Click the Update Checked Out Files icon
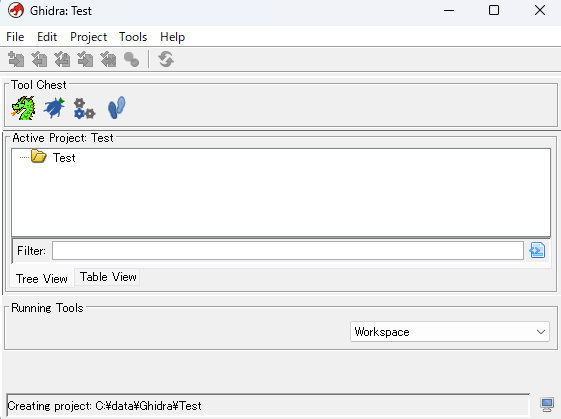561x419 pixels. click(x=62, y=59)
